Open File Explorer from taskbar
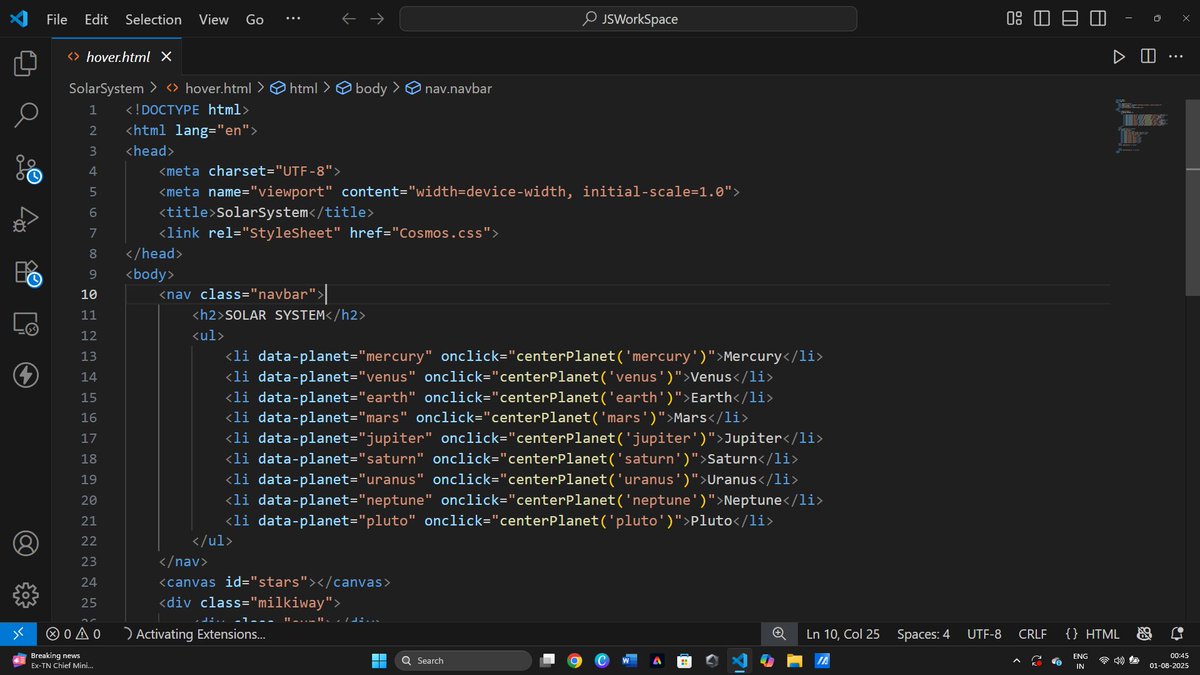Viewport: 1200px width, 675px height. tap(794, 660)
